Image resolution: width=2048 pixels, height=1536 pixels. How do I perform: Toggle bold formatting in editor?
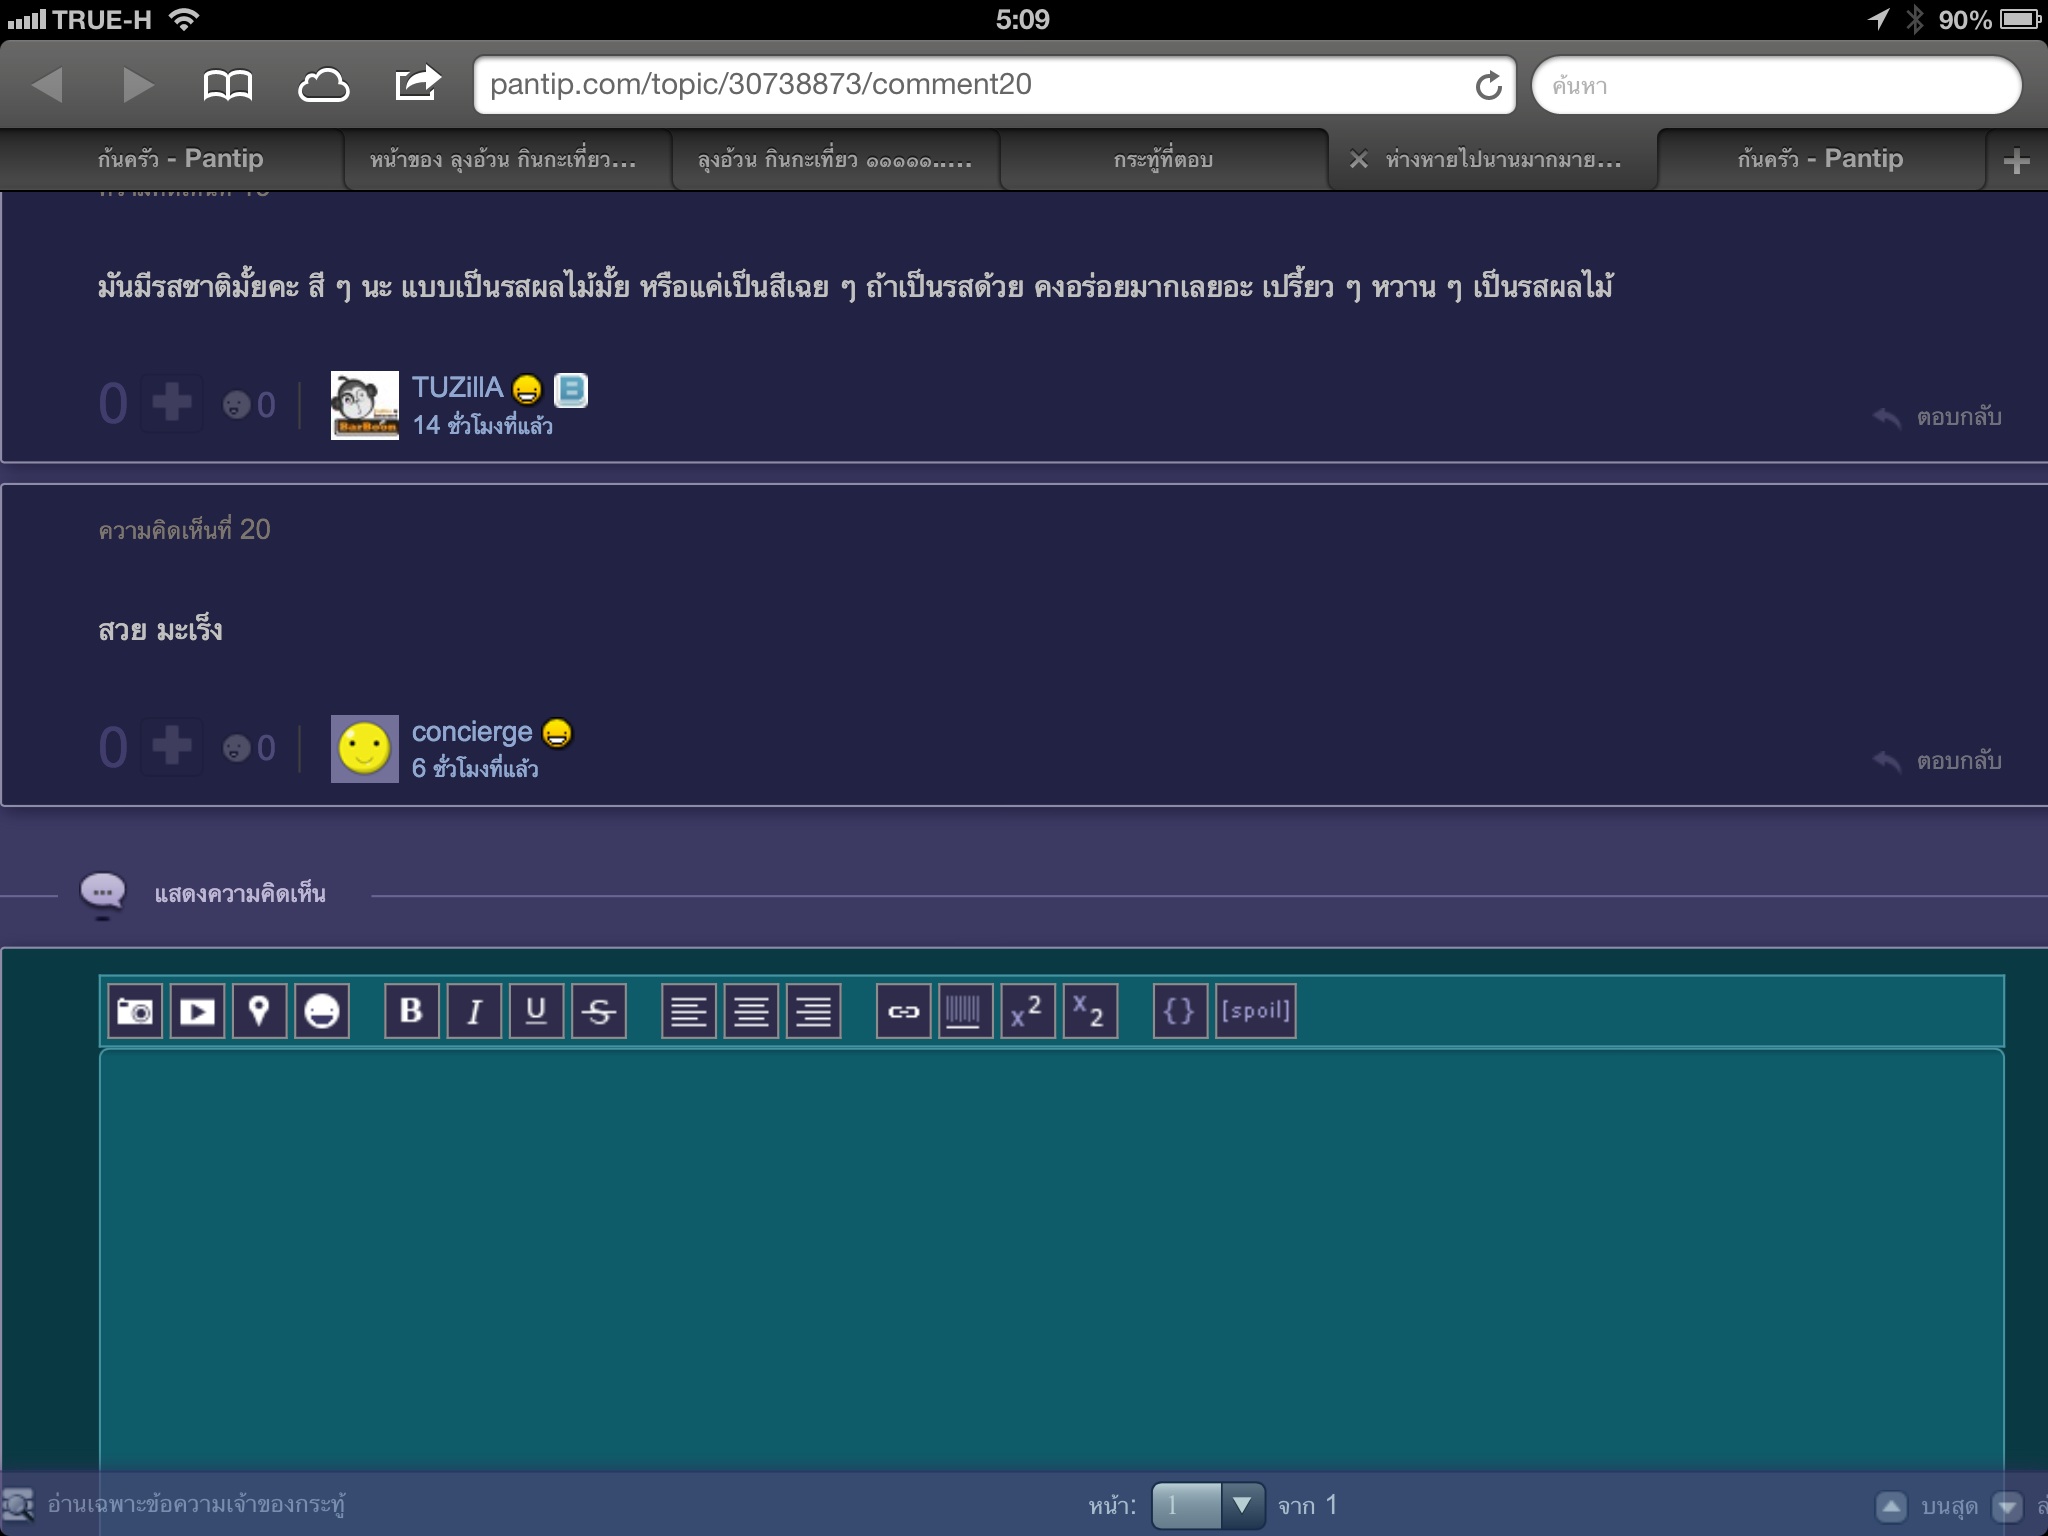pos(411,1011)
